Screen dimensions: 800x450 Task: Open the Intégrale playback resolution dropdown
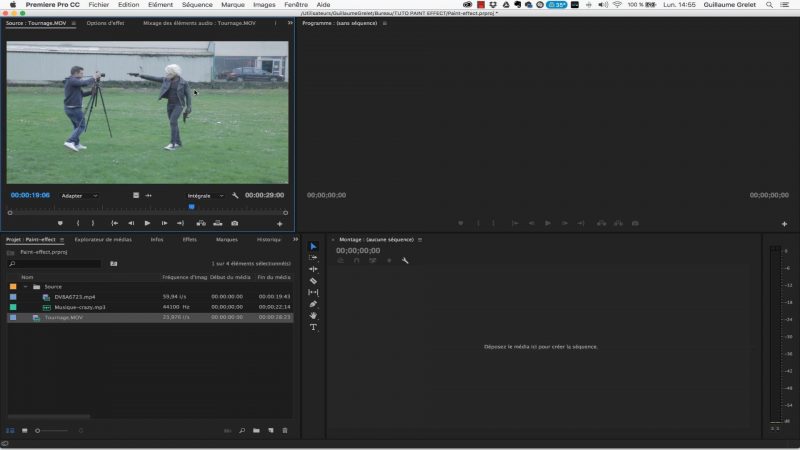(x=205, y=196)
